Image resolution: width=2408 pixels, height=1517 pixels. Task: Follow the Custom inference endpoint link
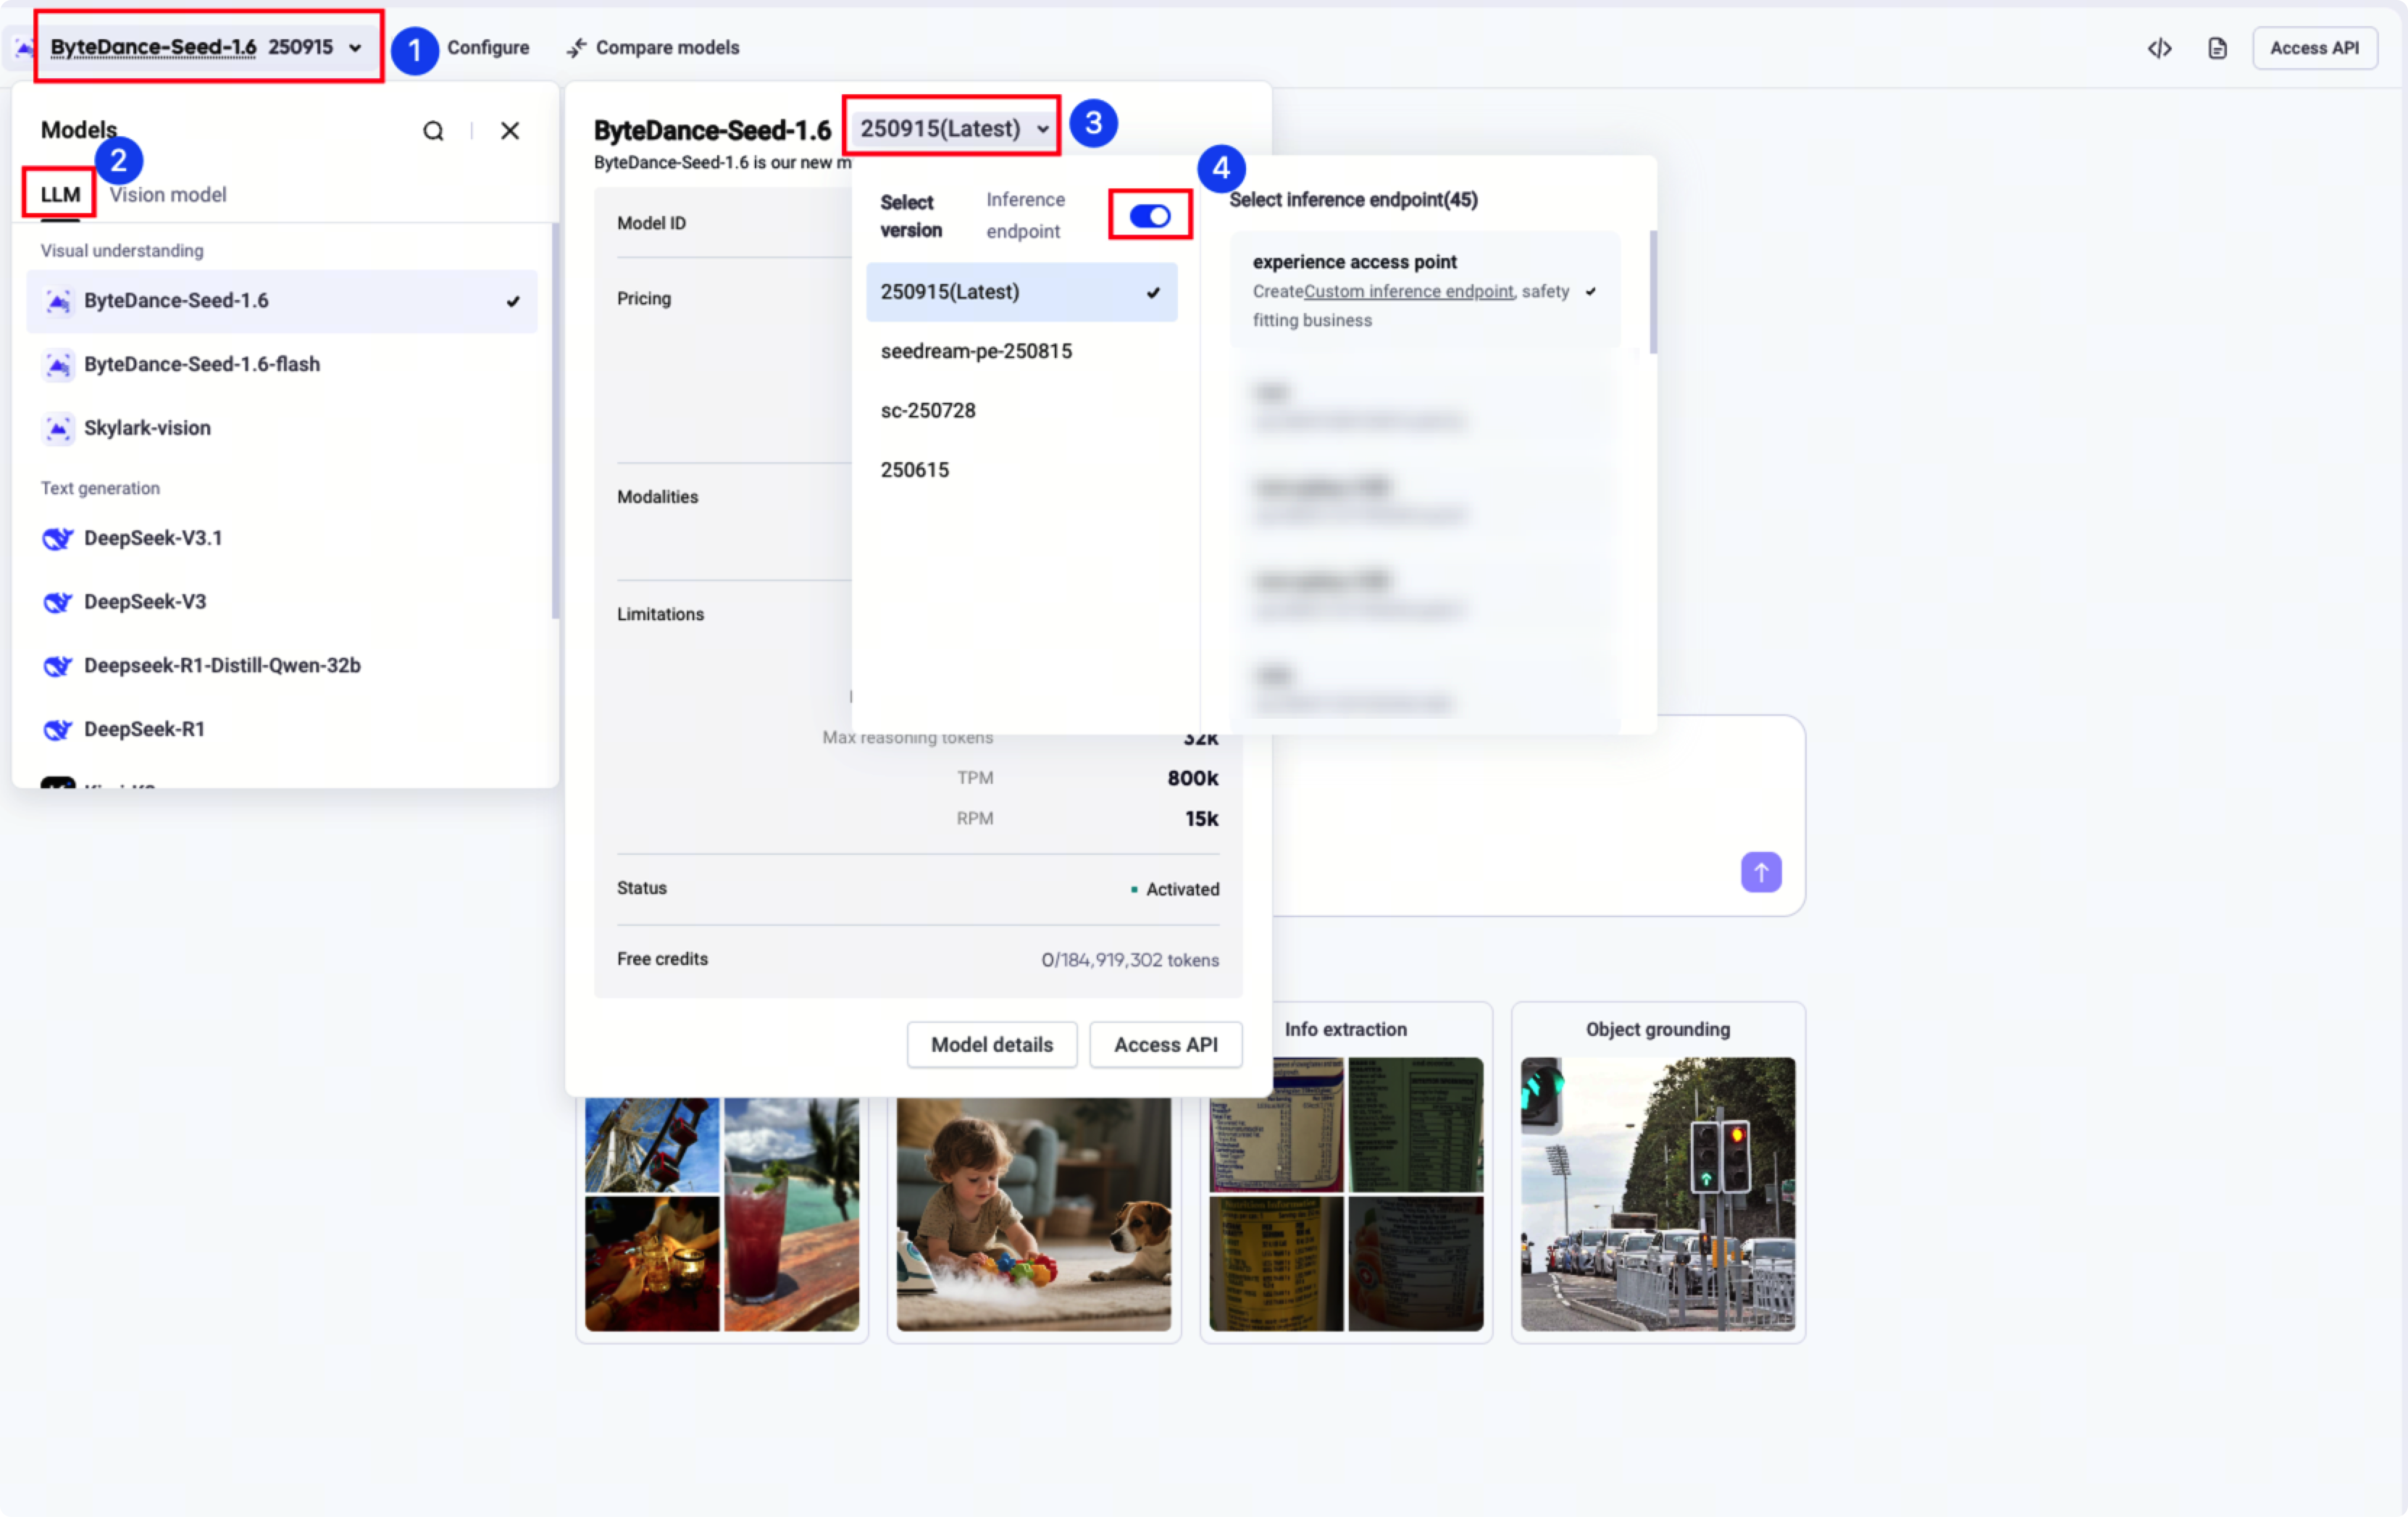(1408, 291)
